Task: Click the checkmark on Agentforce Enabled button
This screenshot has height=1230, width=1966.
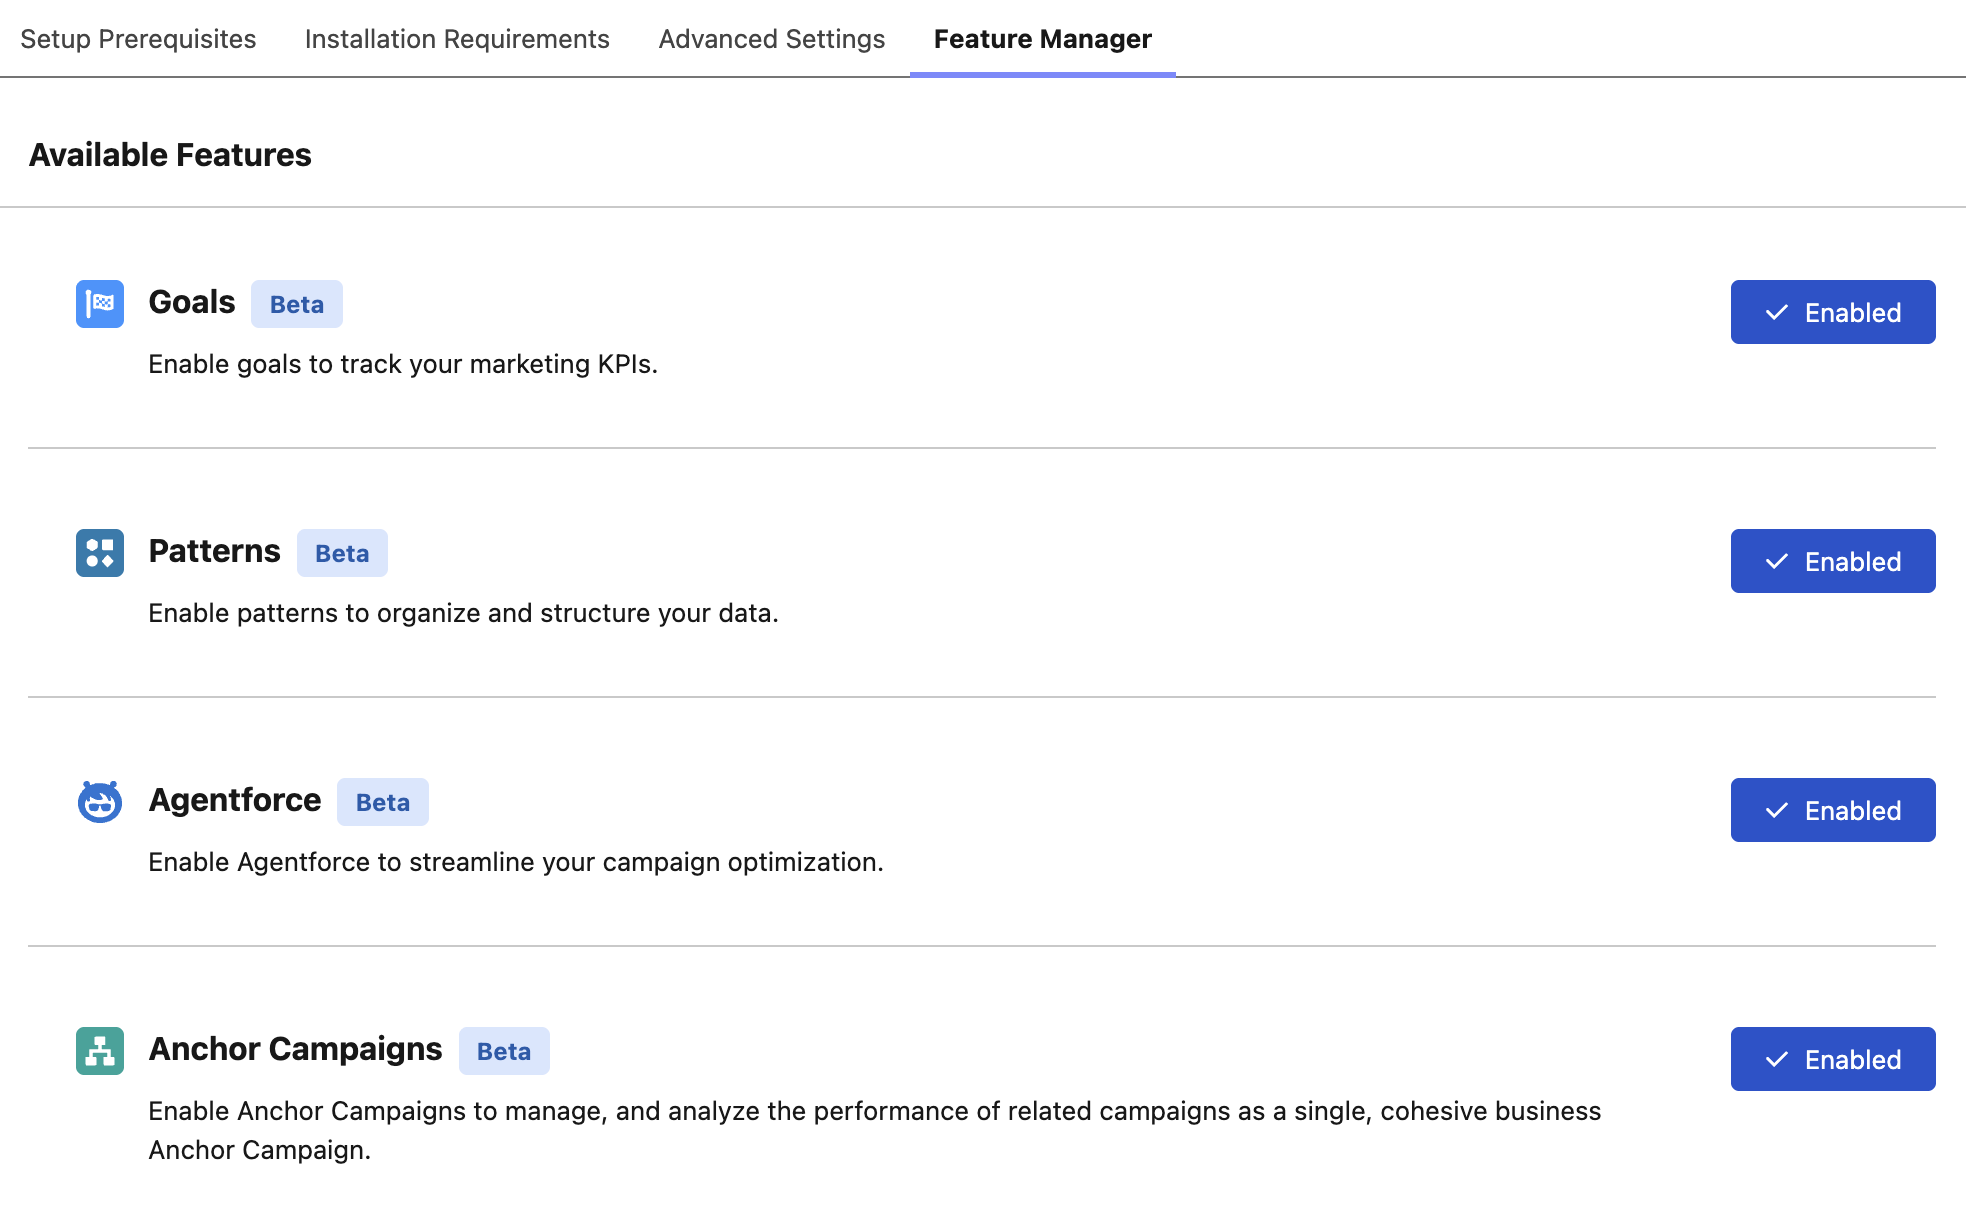Action: pos(1777,810)
